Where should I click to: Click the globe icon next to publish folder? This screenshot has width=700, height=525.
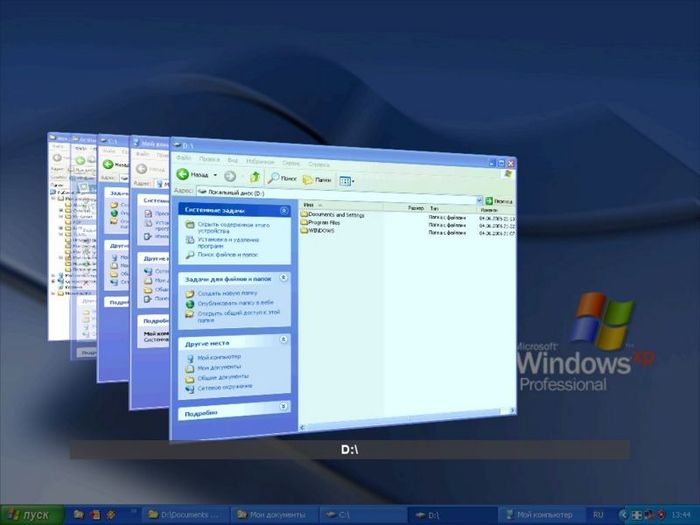[x=190, y=304]
